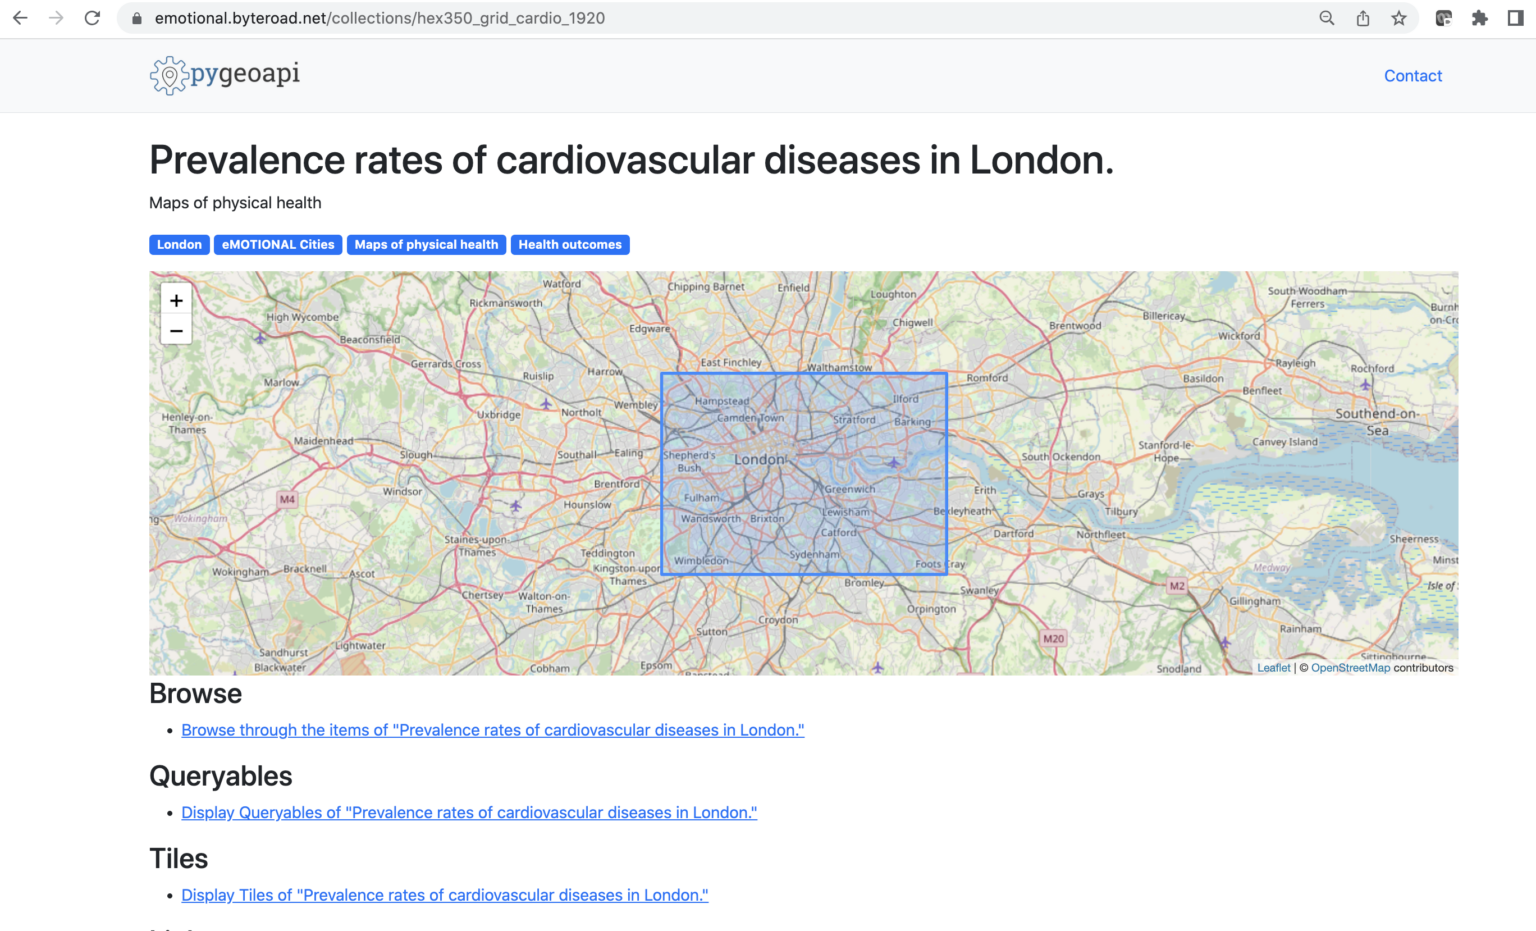
Task: Click the URL address bar
Action: [x=700, y=18]
